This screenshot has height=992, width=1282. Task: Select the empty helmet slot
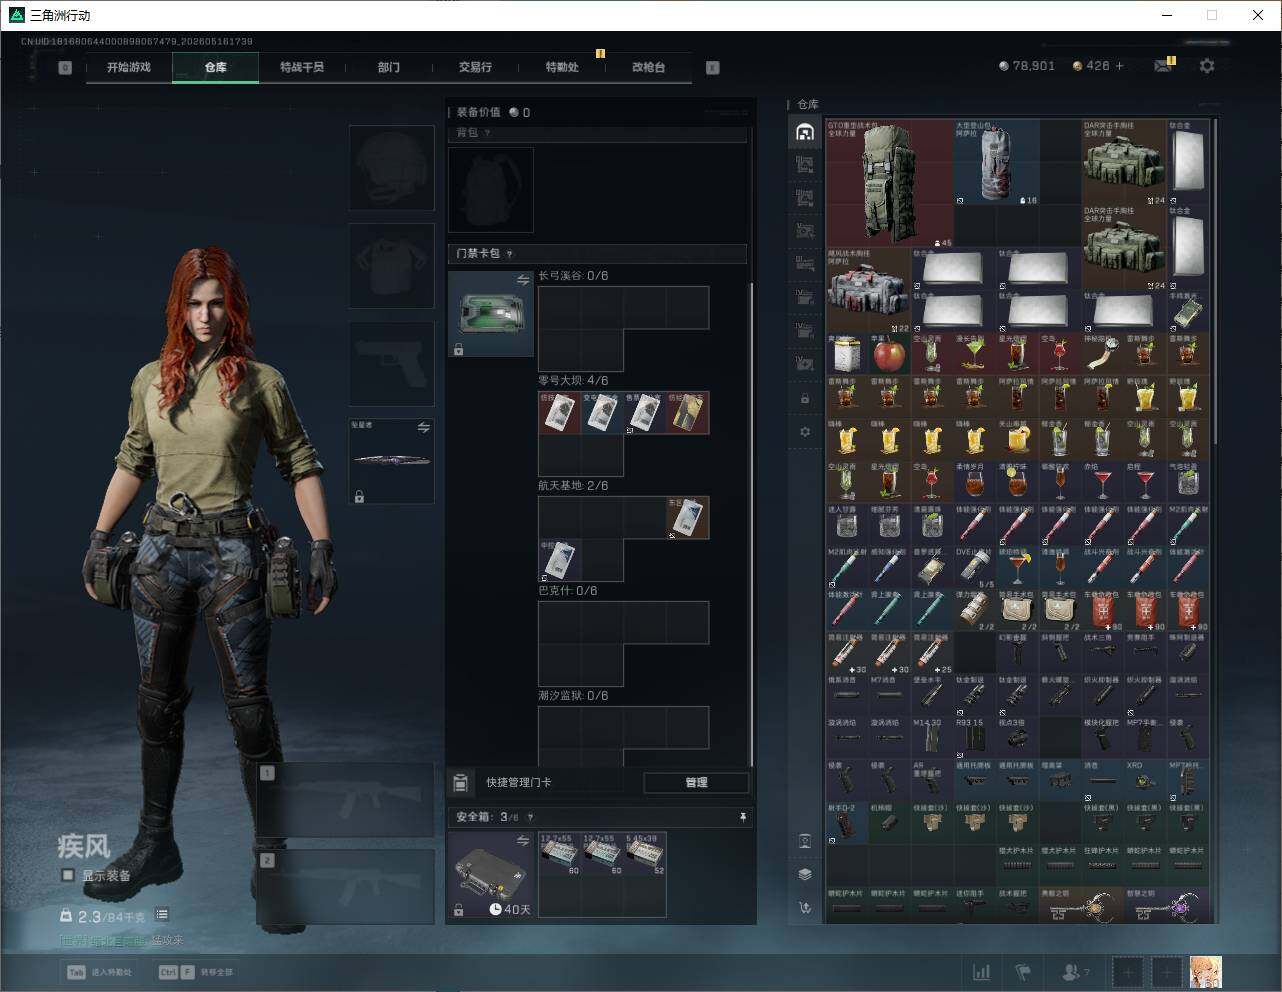[x=392, y=167]
